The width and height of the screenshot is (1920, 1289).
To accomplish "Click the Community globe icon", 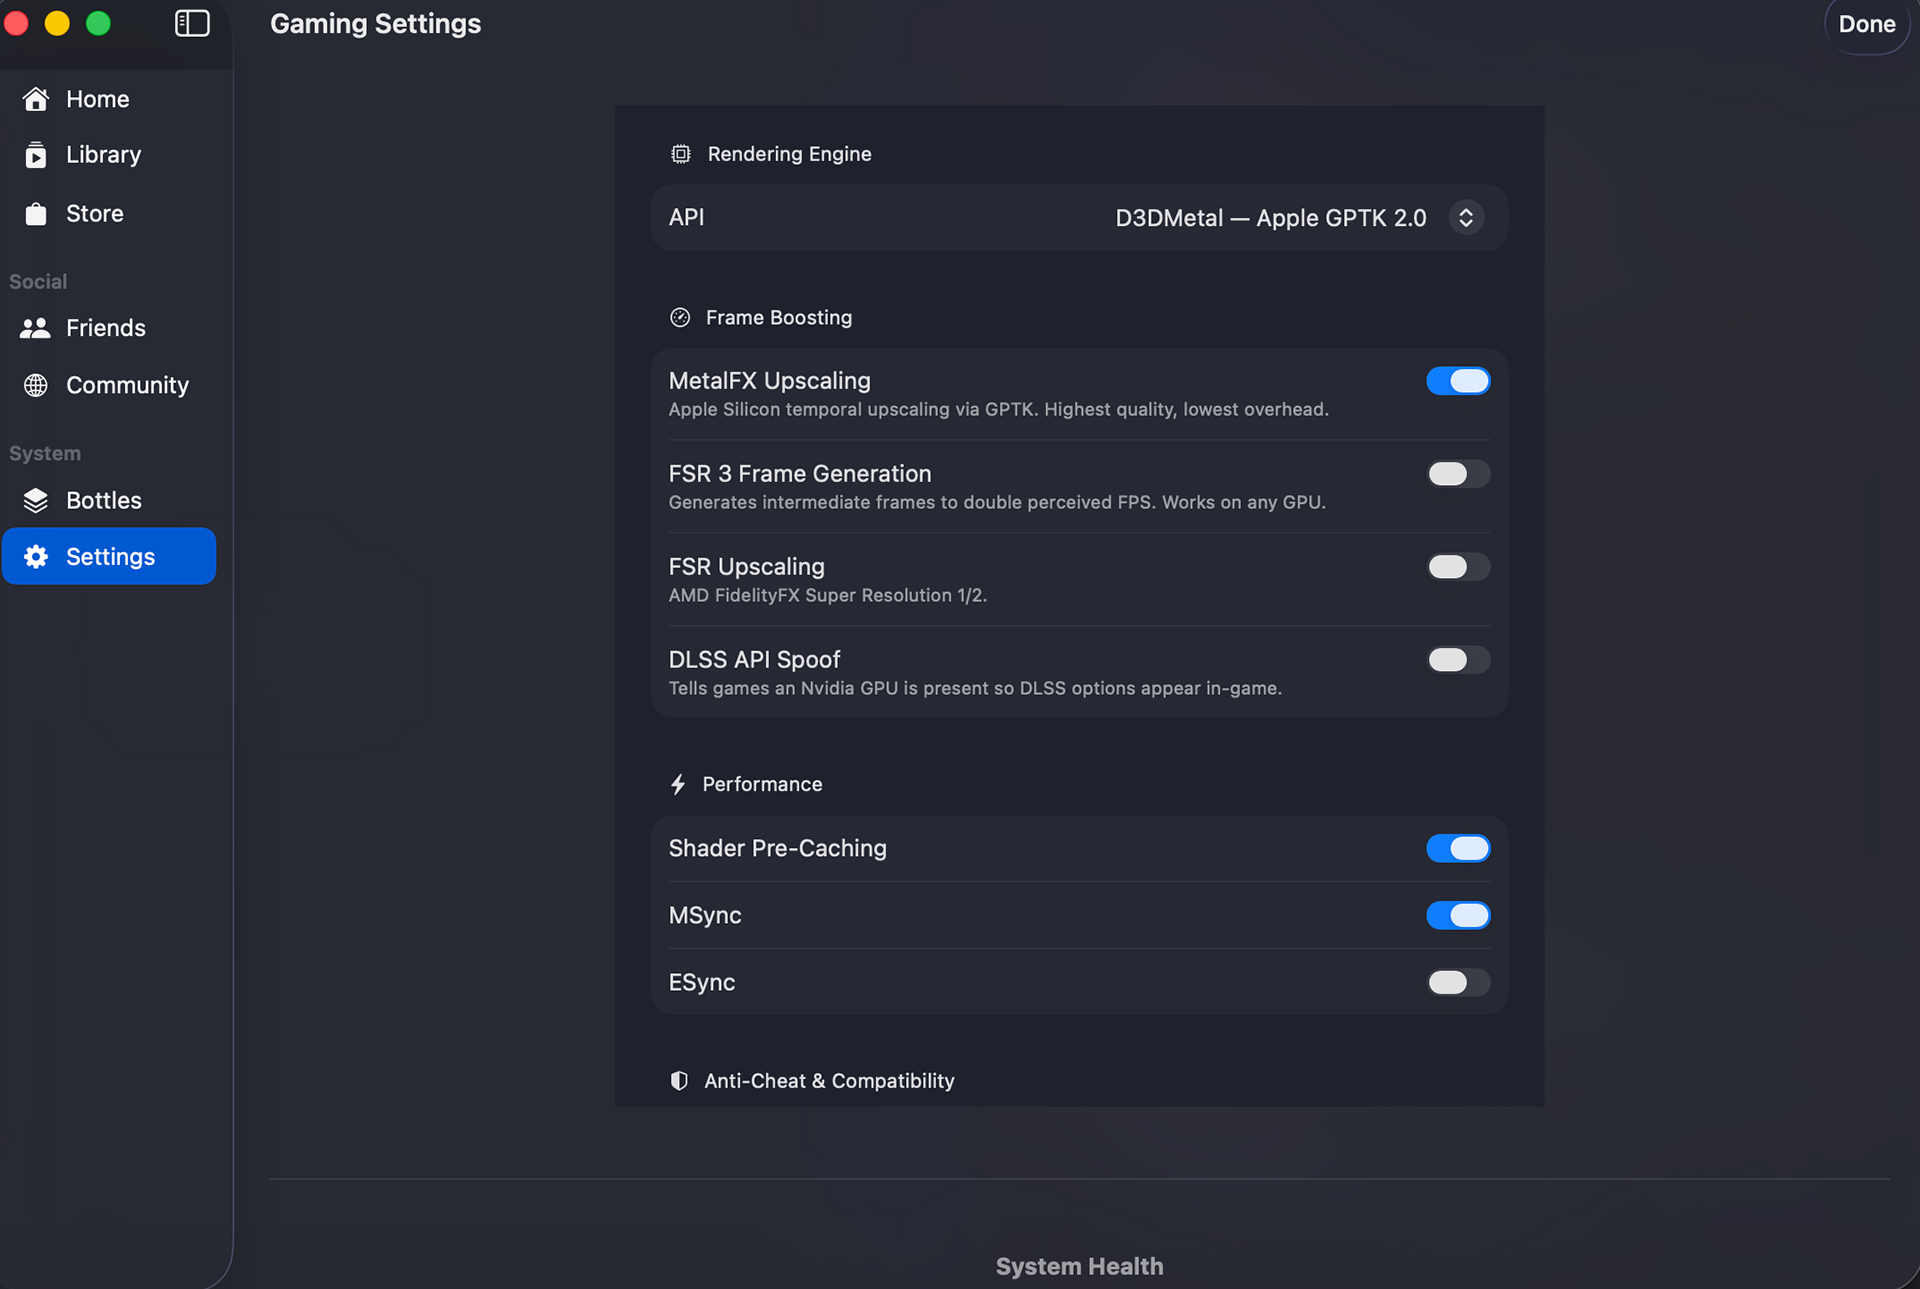I will 36,385.
